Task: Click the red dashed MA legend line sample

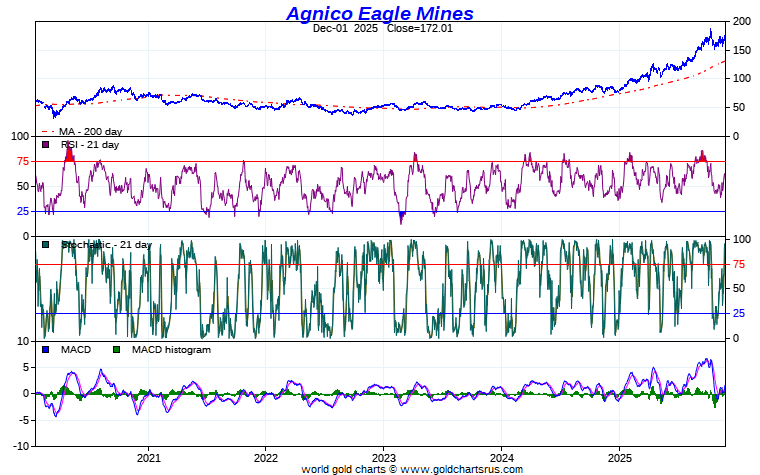Action: point(48,131)
